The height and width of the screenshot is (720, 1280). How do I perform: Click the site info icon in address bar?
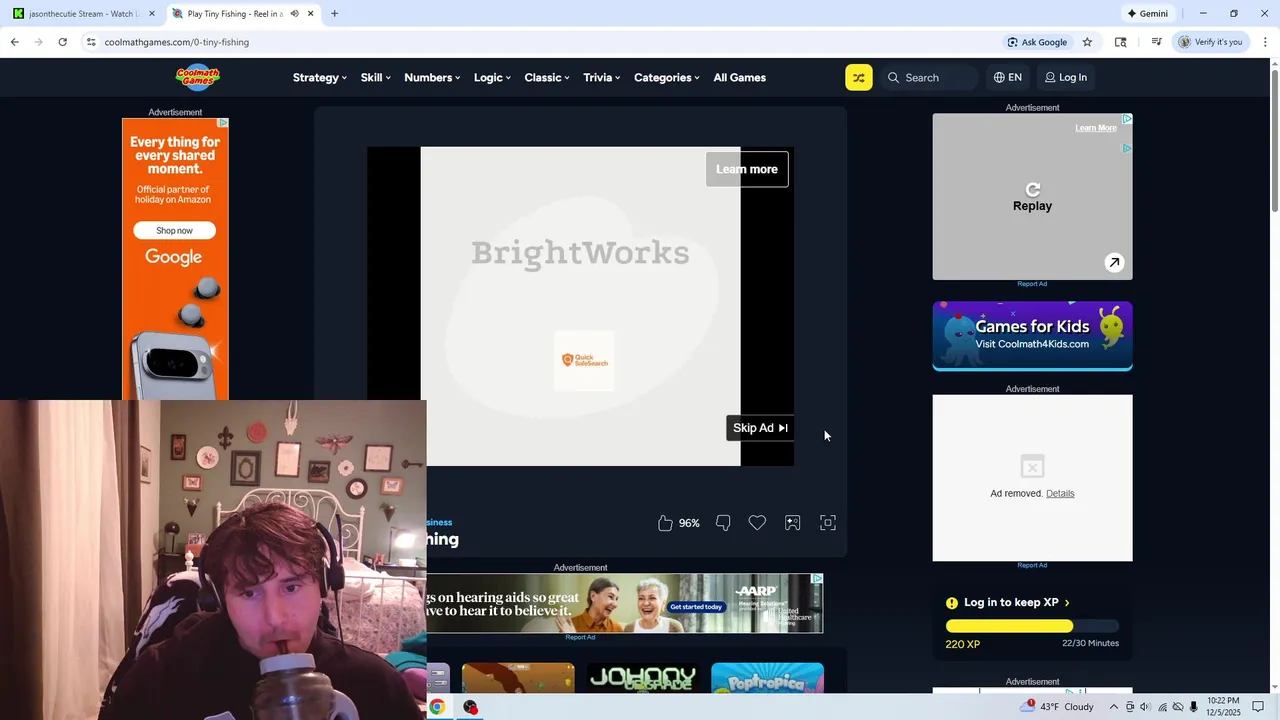pyautogui.click(x=91, y=42)
